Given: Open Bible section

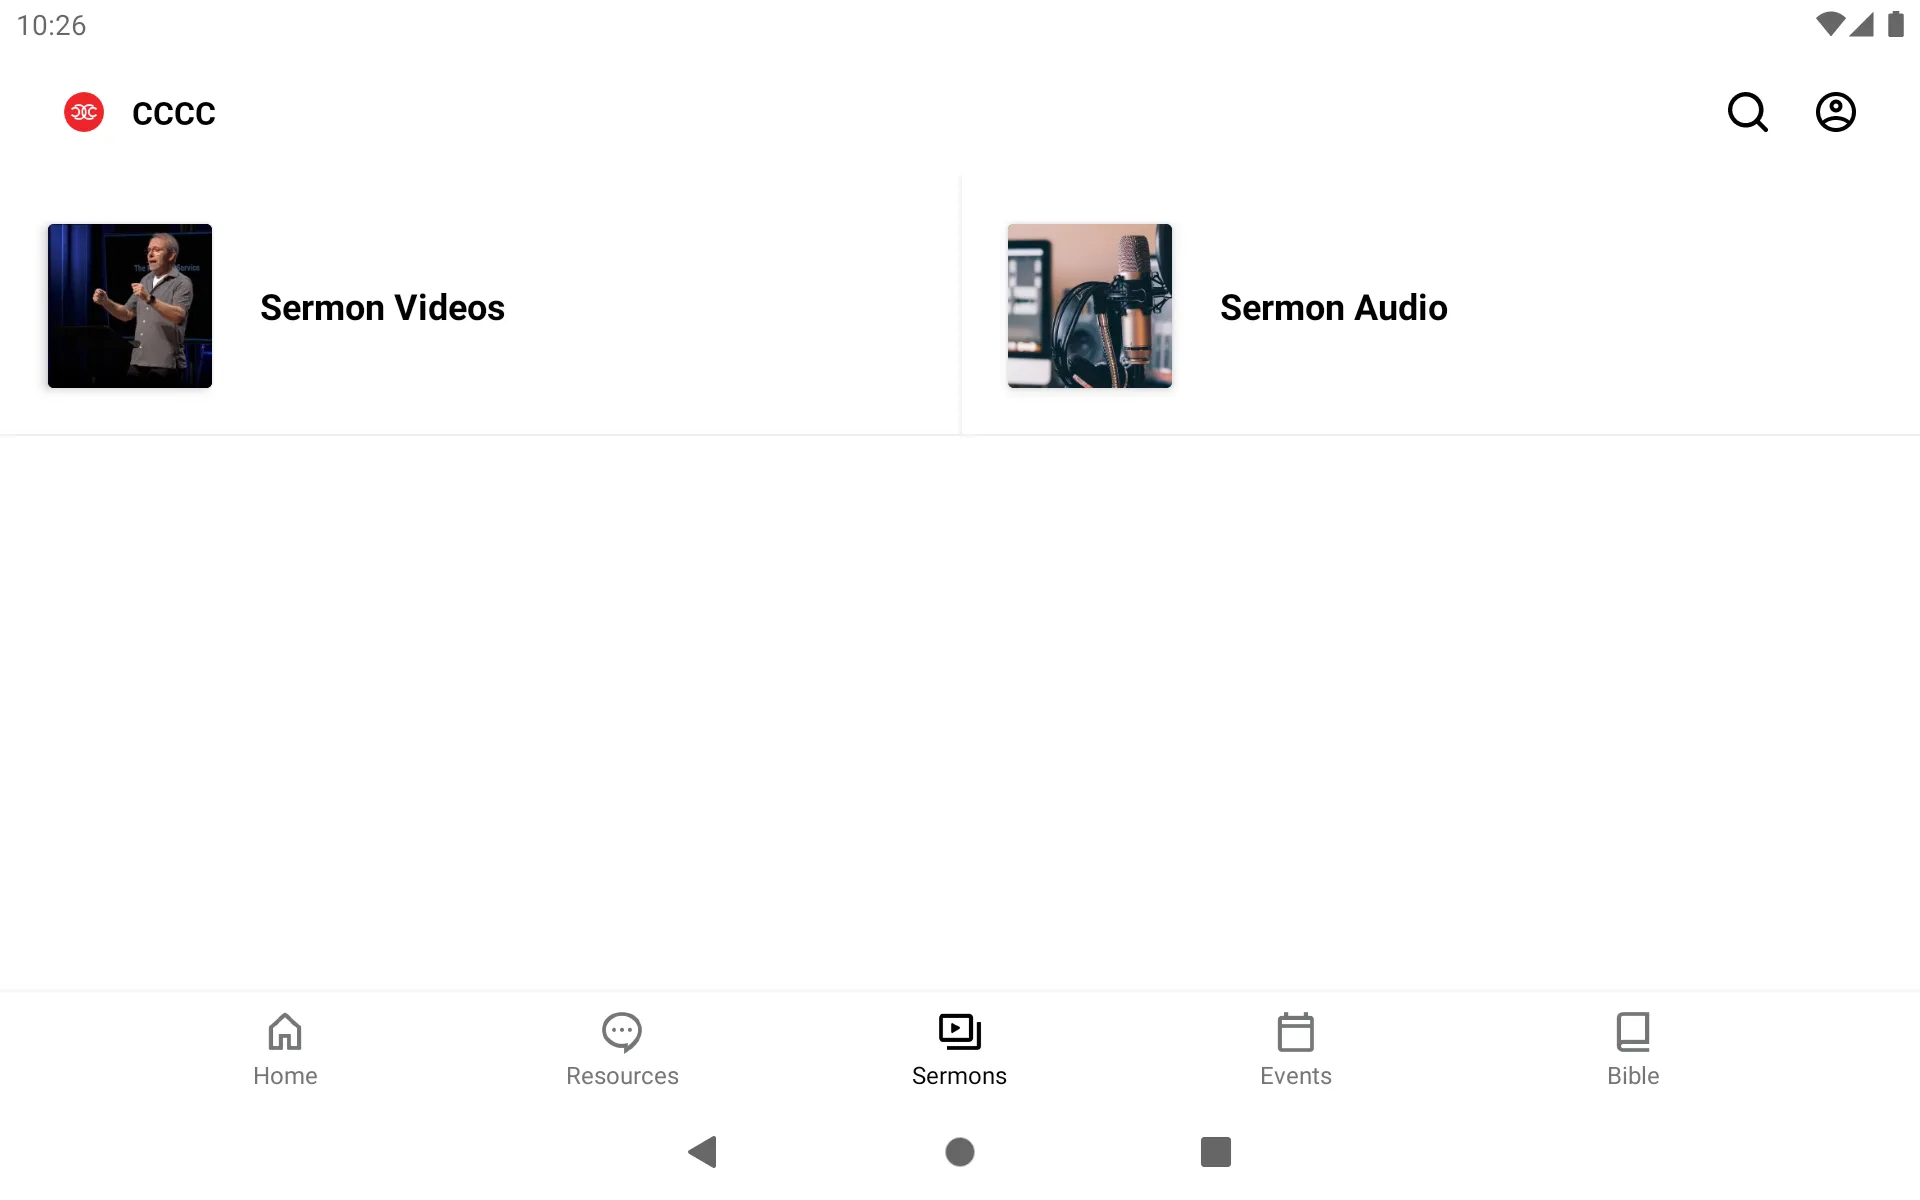Looking at the screenshot, I should click(x=1632, y=1048).
